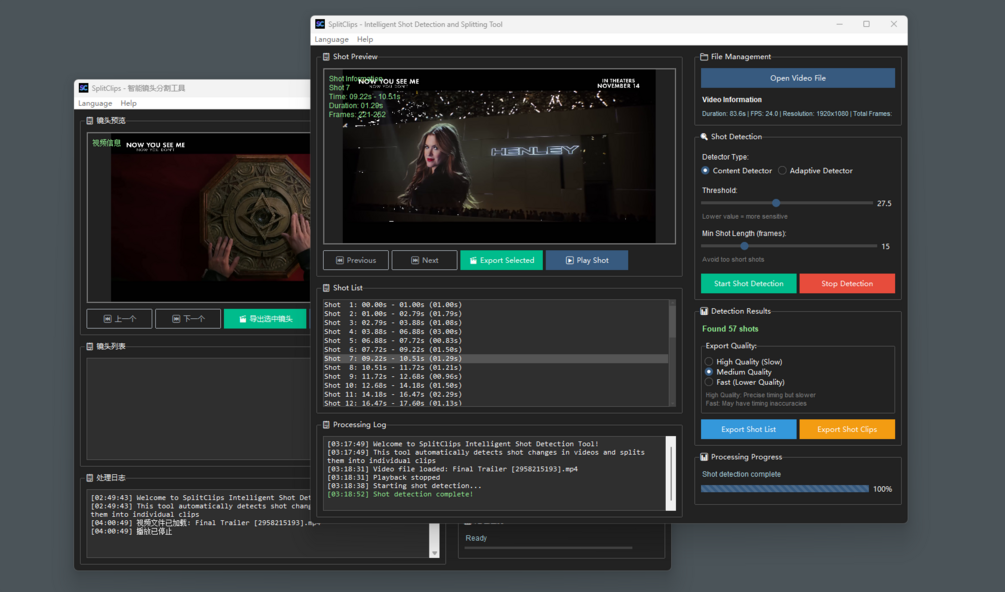Click the 下一个 button in Chinese window
The height and width of the screenshot is (592, 1005).
click(x=188, y=318)
